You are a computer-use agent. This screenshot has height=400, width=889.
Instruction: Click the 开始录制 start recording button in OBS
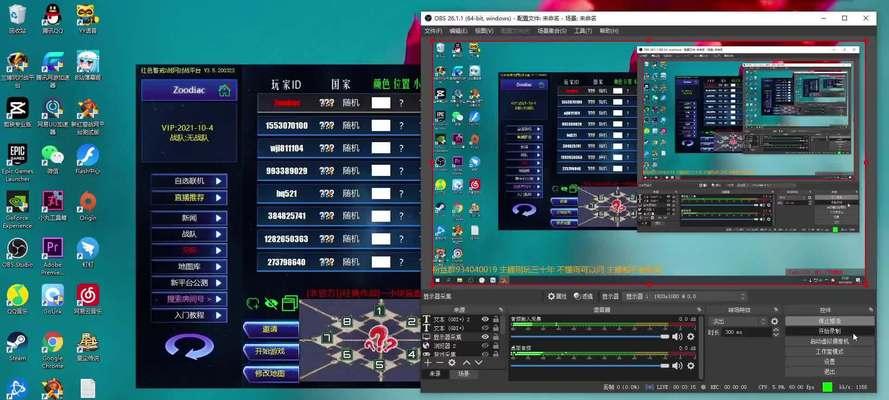829,331
